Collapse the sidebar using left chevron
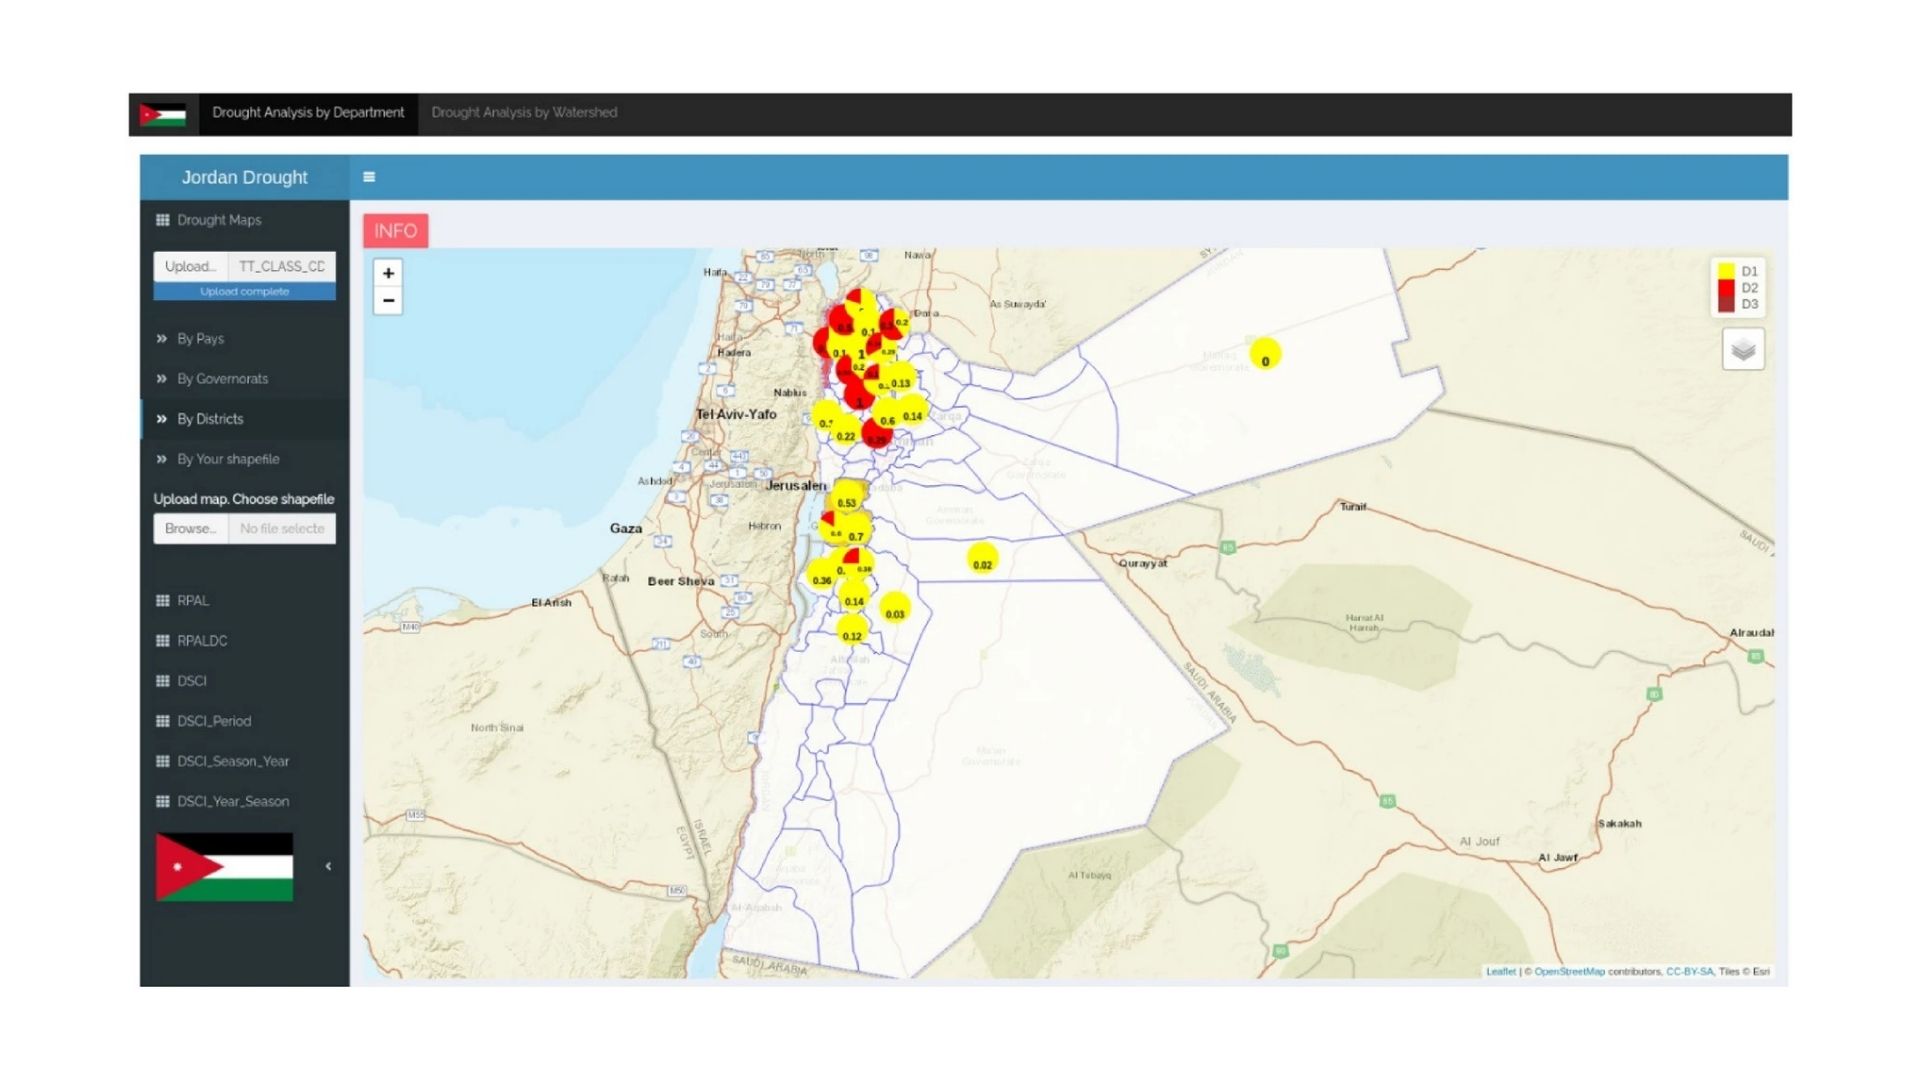The image size is (1920, 1080). click(x=328, y=867)
